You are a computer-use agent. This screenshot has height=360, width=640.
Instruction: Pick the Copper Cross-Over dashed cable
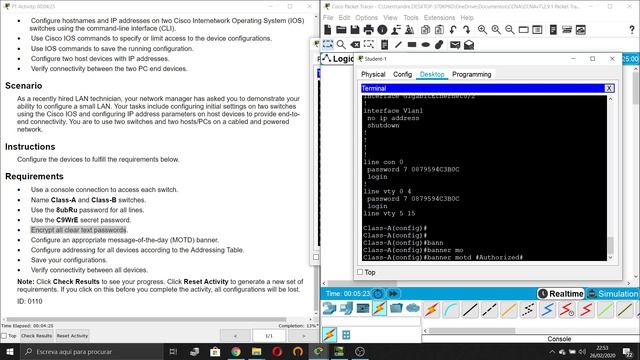click(x=489, y=310)
